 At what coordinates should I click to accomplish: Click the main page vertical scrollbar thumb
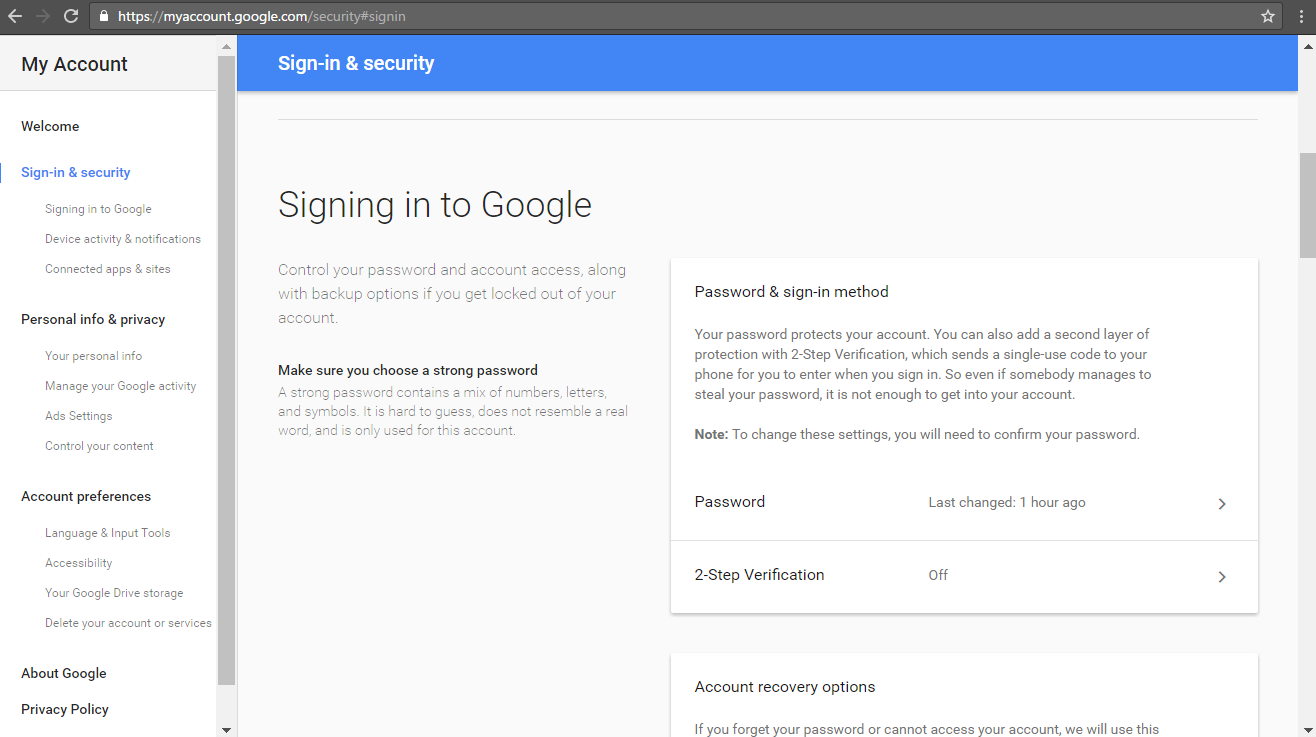point(1307,206)
